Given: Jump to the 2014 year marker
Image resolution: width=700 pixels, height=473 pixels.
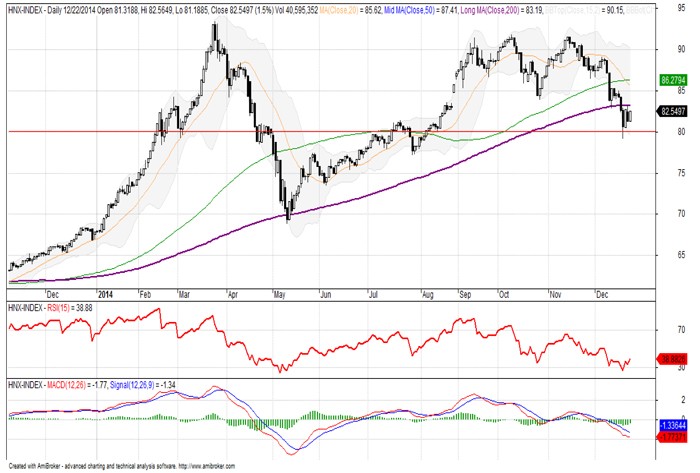Looking at the screenshot, I should [x=108, y=295].
